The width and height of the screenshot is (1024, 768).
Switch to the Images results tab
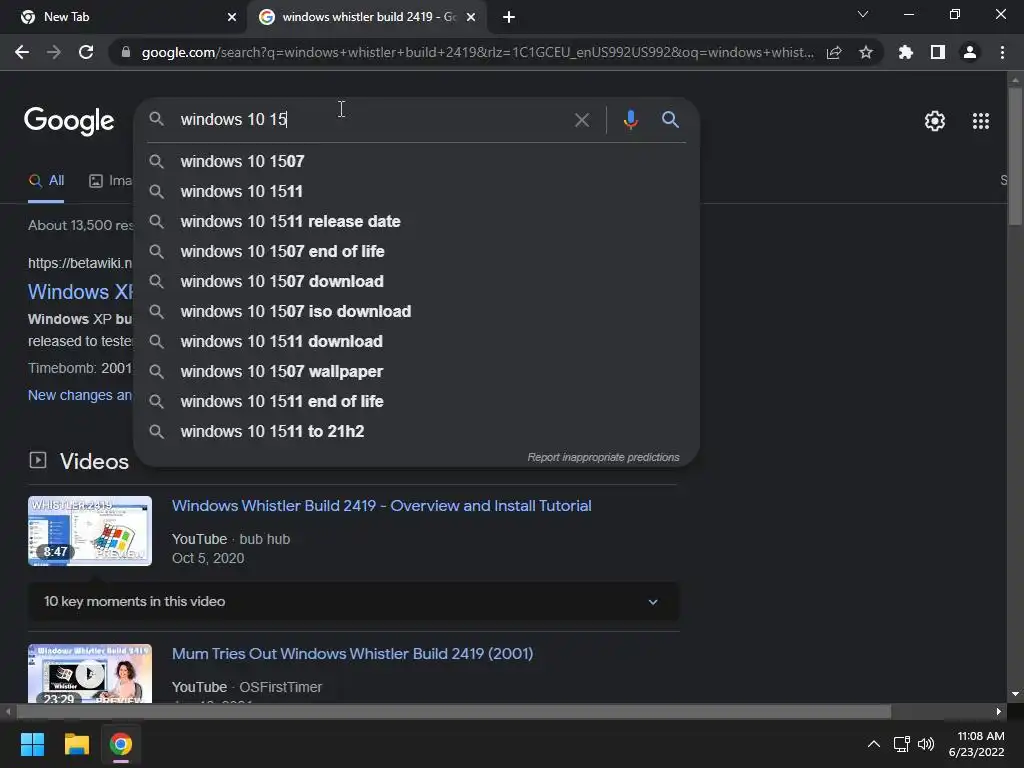[110, 181]
